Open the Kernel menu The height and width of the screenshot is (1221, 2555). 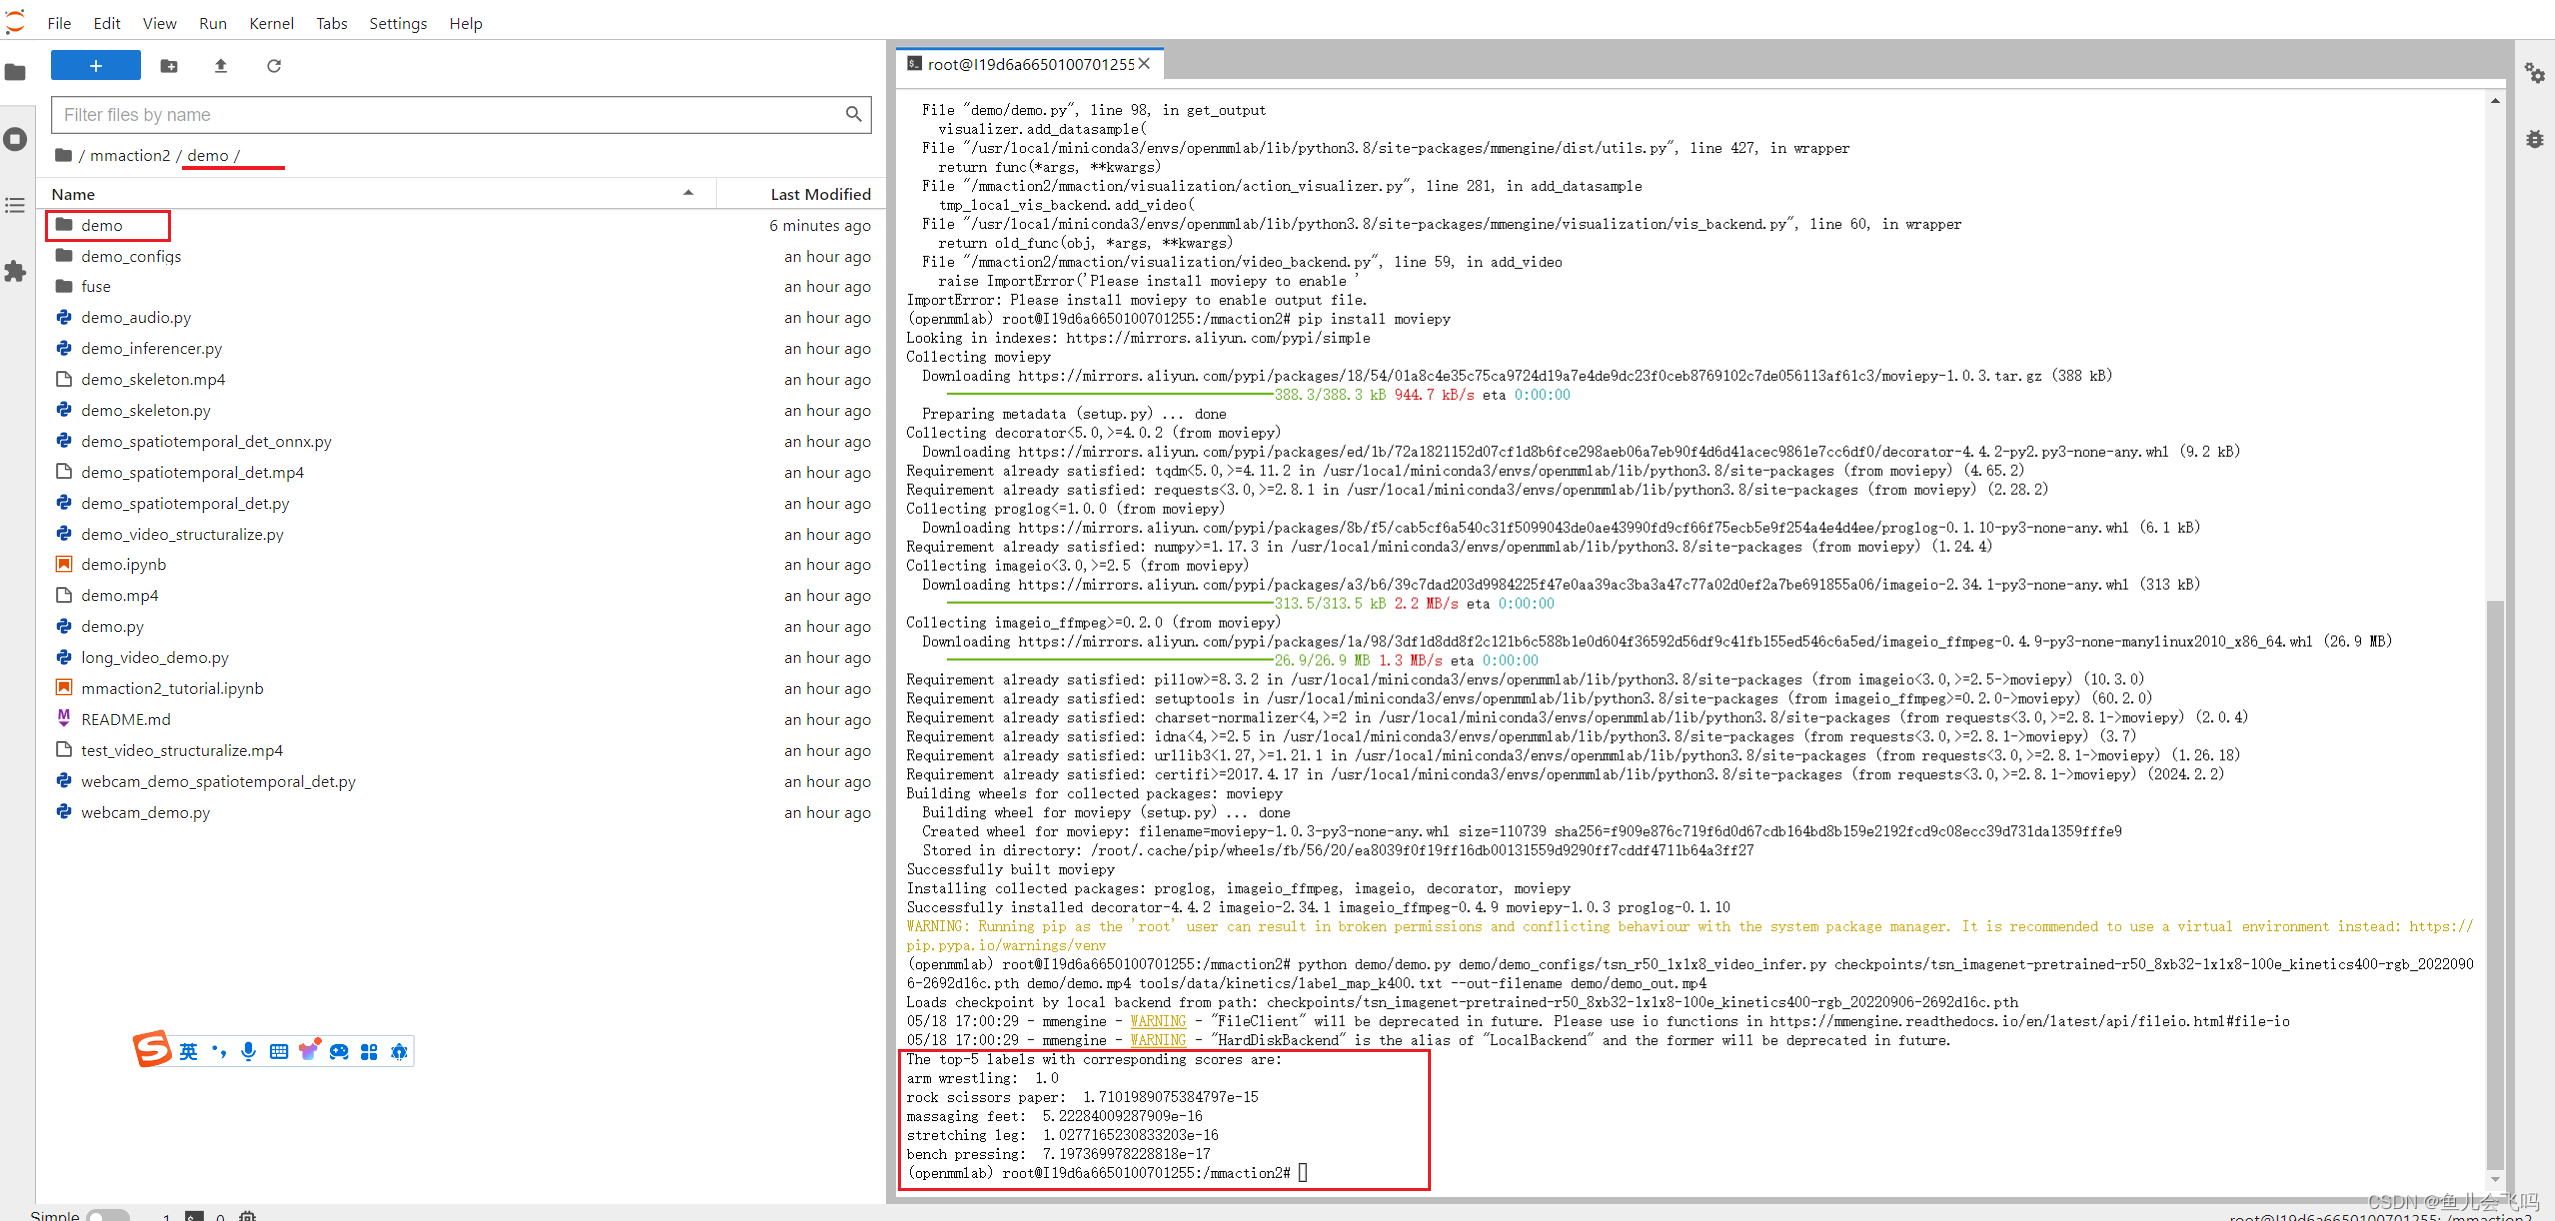pyautogui.click(x=271, y=23)
